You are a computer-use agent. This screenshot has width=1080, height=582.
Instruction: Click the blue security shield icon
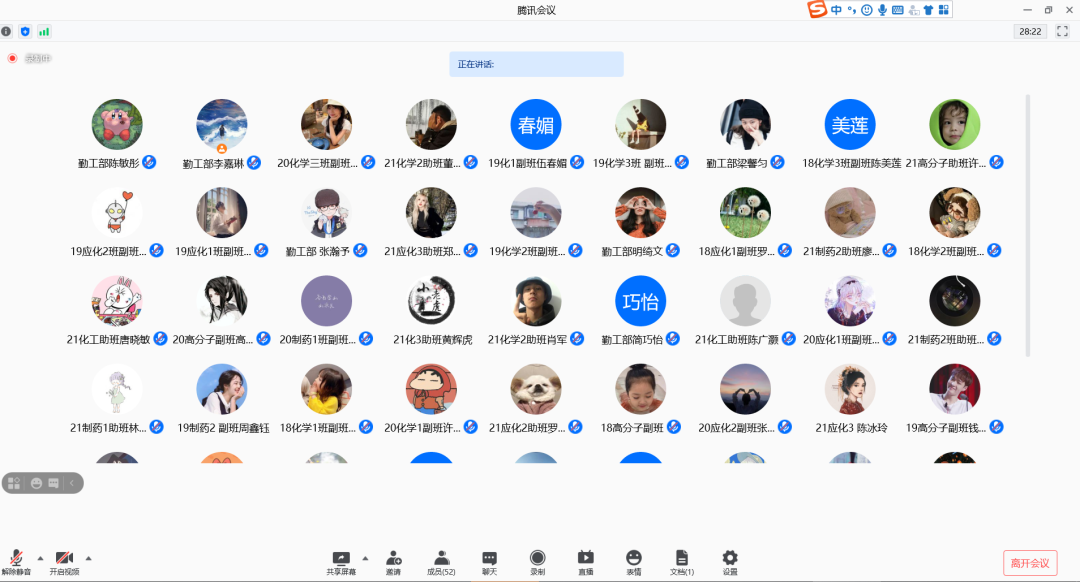pyautogui.click(x=25, y=32)
